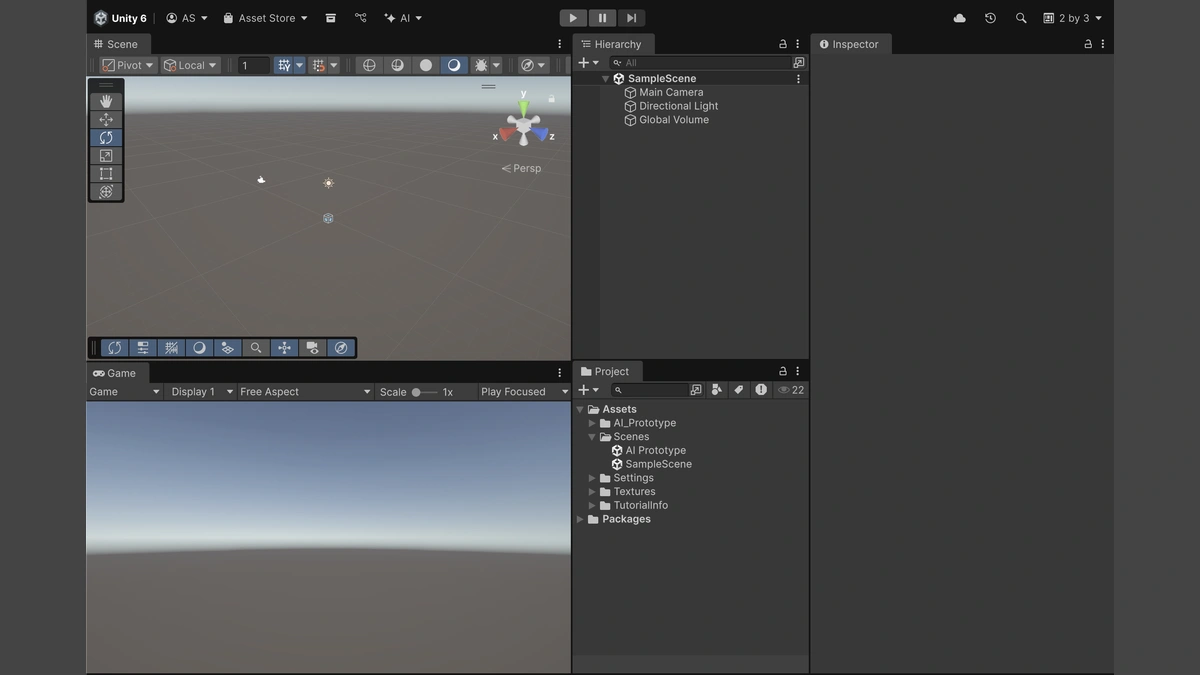Viewport: 1200px width, 675px height.
Task: Select the Move tool
Action: point(106,119)
